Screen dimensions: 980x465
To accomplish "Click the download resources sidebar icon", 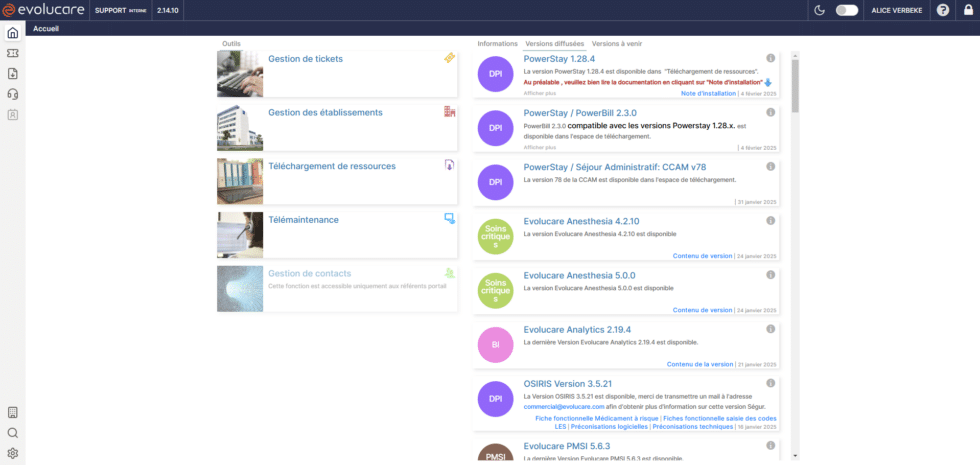I will pyautogui.click(x=12, y=74).
